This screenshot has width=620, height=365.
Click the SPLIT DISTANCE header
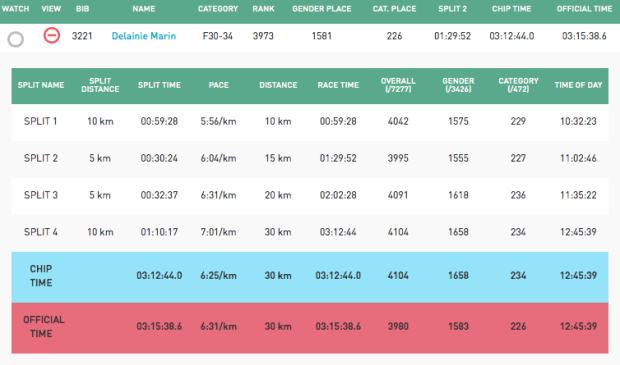point(100,85)
